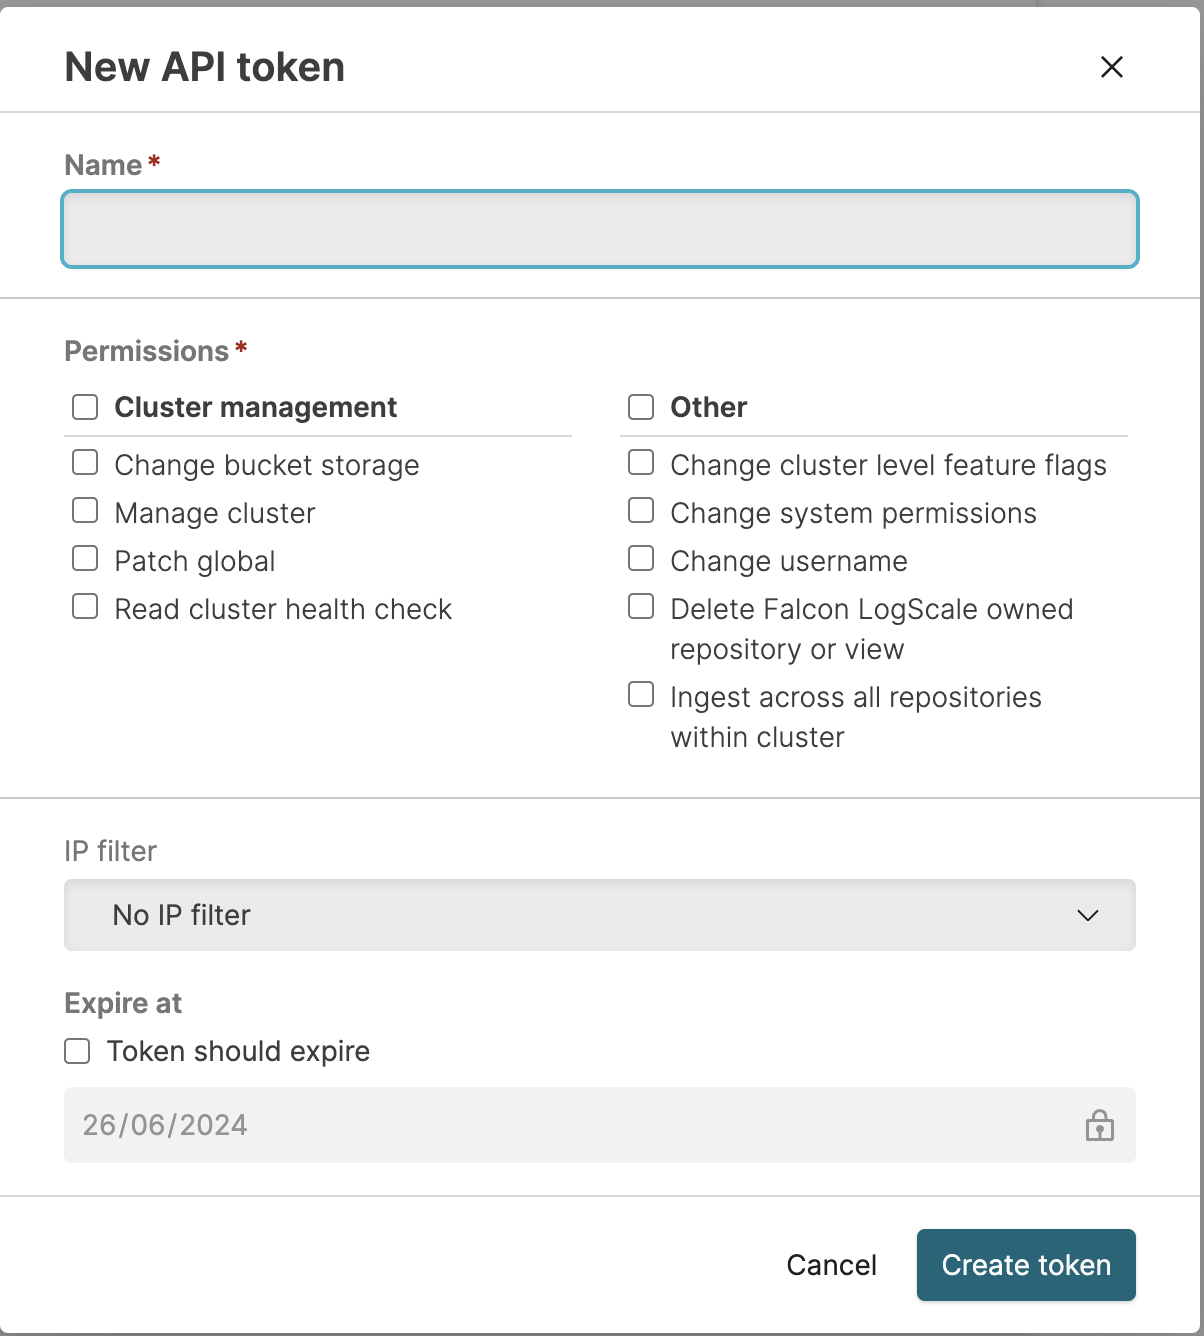
Task: Enable Change system permissions checkbox
Action: (x=641, y=511)
